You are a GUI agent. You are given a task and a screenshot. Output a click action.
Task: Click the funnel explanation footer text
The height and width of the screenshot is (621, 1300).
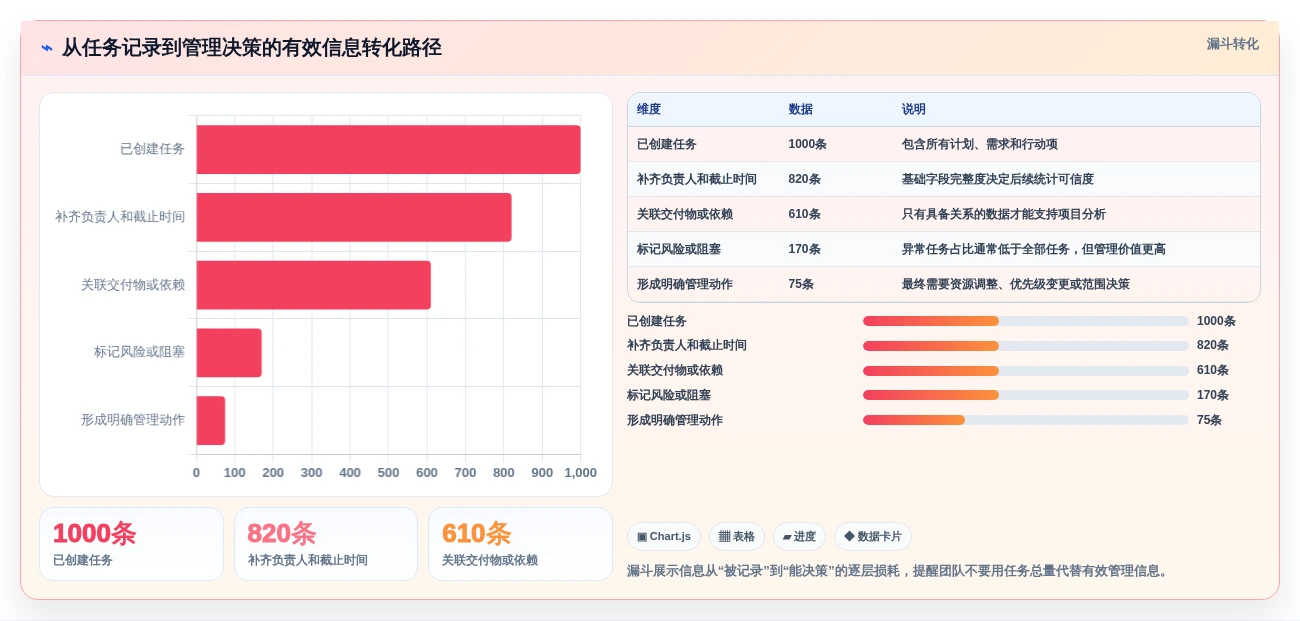coord(899,571)
